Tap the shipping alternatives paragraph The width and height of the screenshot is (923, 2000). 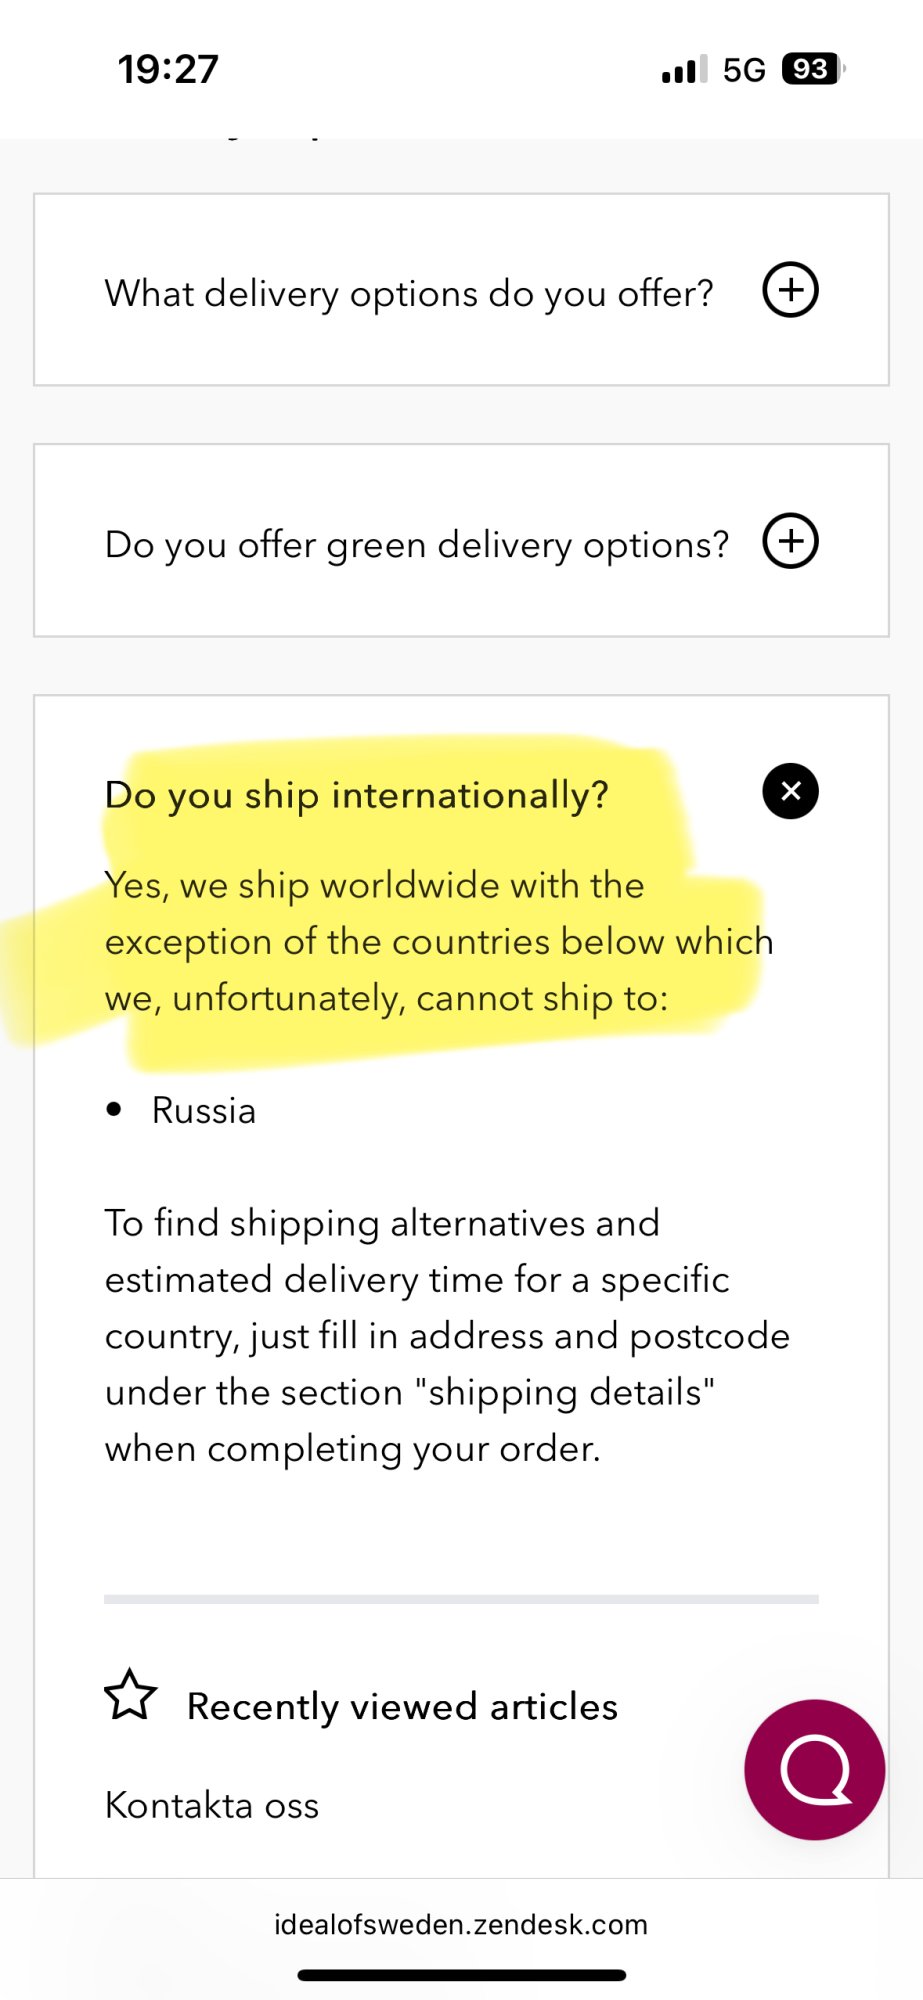[446, 1335]
